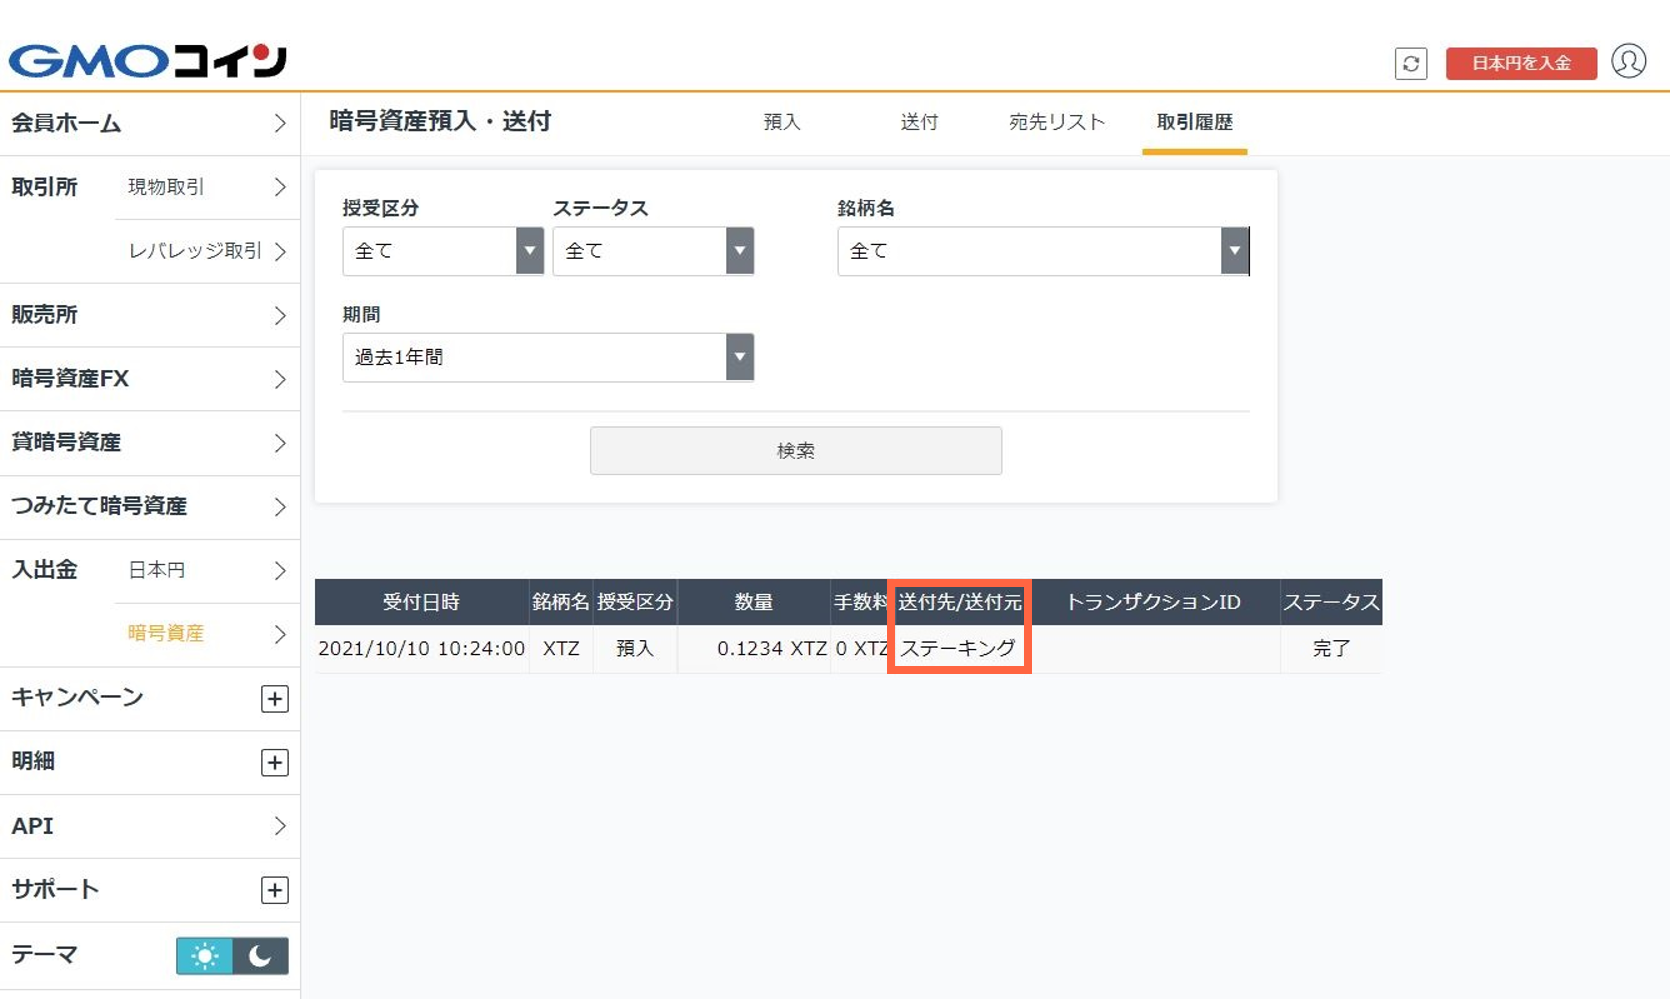Viewport: 1670px width, 999px height.
Task: Select 暗号資産 under 入出金 in the sidebar
Action: 165,633
